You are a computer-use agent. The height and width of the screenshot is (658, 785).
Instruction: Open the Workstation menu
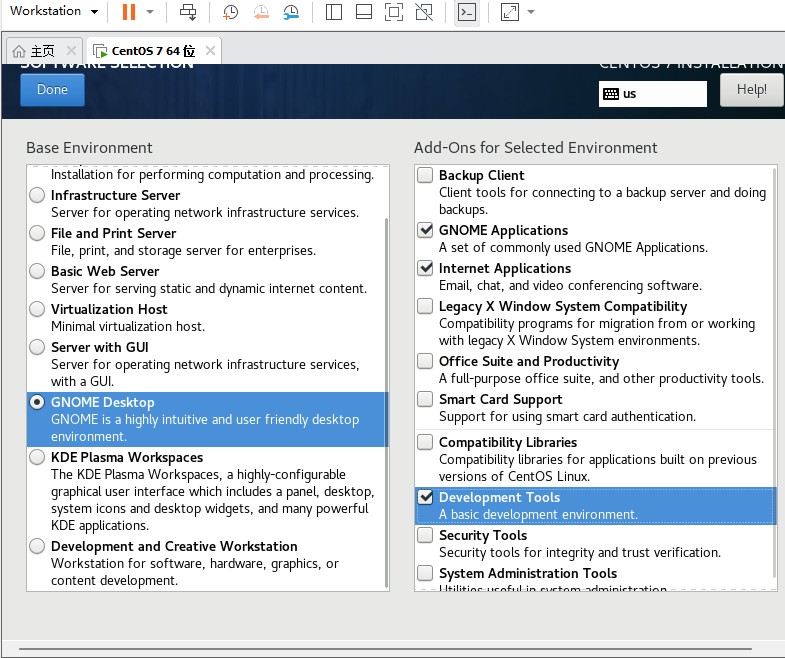tap(53, 11)
